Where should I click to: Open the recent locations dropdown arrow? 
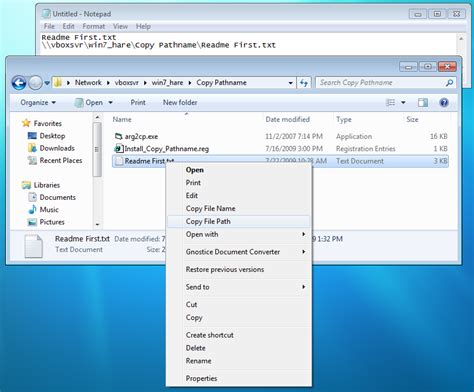[x=47, y=83]
